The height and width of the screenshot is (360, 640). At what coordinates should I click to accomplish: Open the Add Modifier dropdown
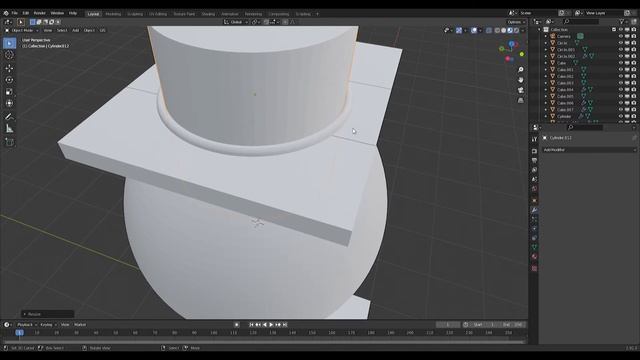pyautogui.click(x=589, y=150)
